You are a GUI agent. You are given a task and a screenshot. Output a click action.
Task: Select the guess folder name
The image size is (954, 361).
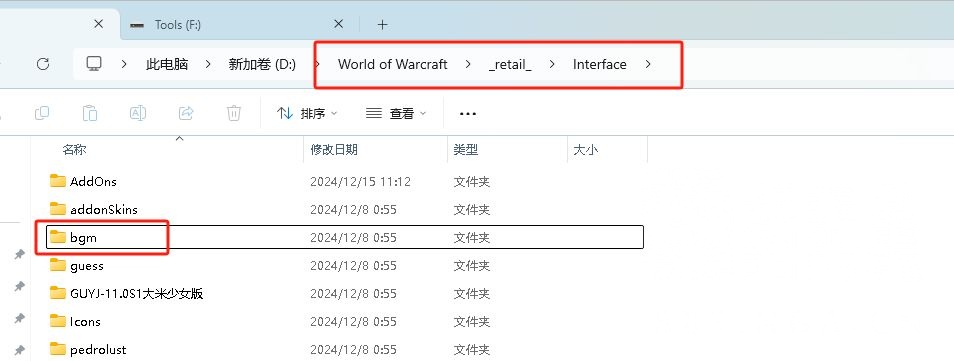pos(86,266)
